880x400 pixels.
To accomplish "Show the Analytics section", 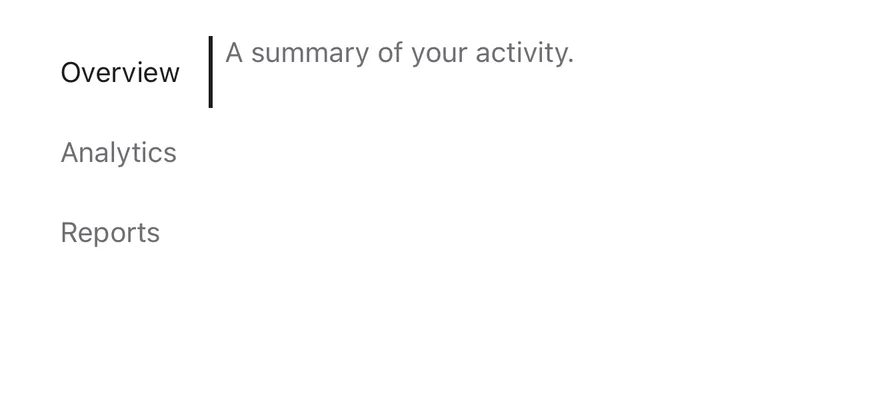I will [x=118, y=153].
